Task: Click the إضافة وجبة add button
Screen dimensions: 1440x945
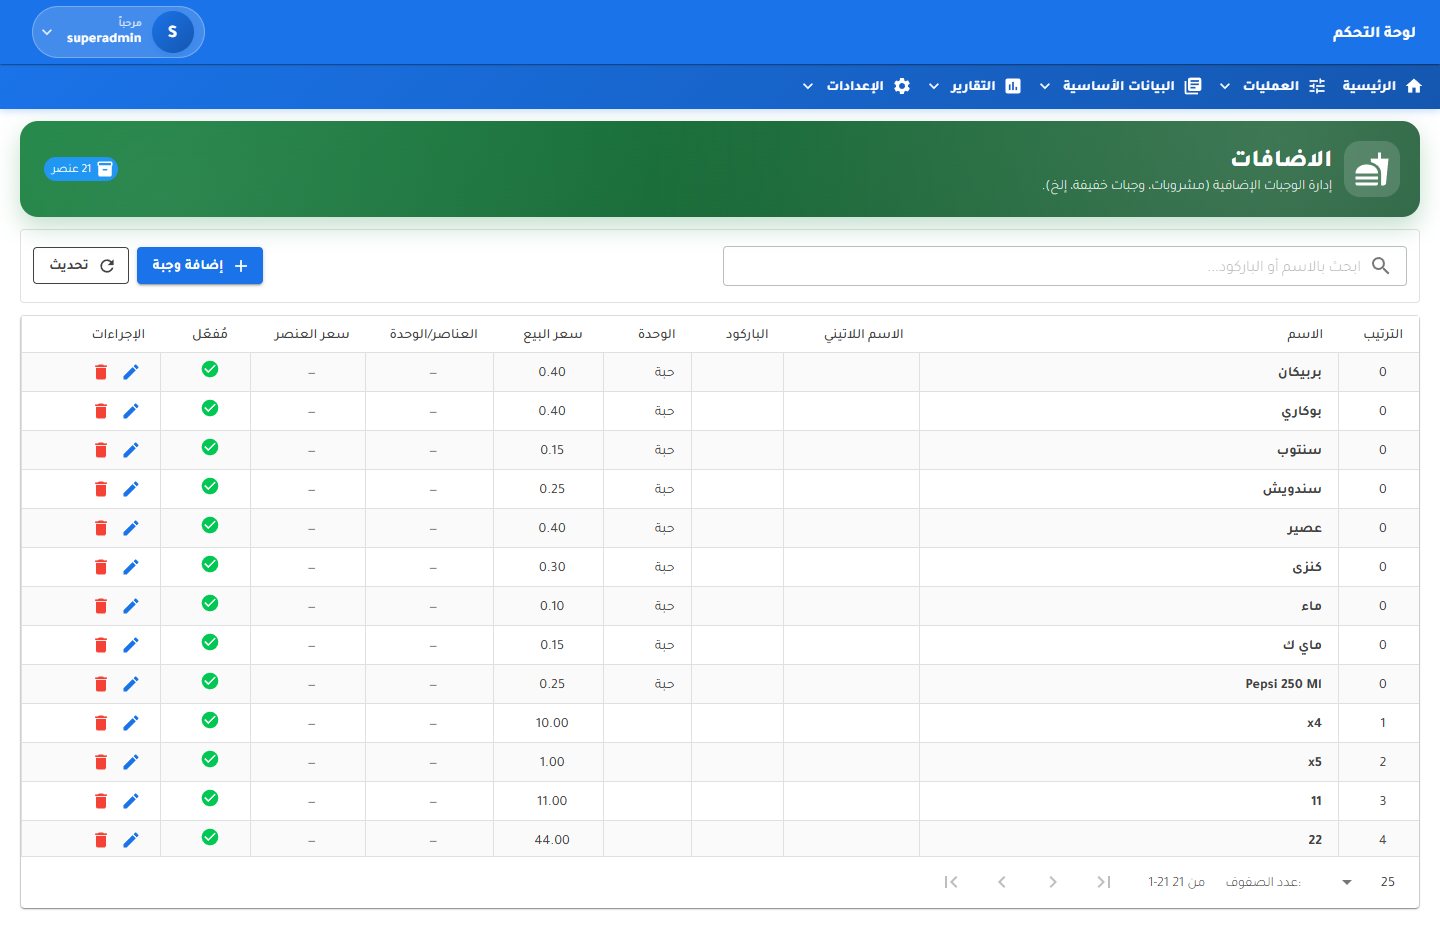Action: tap(200, 265)
